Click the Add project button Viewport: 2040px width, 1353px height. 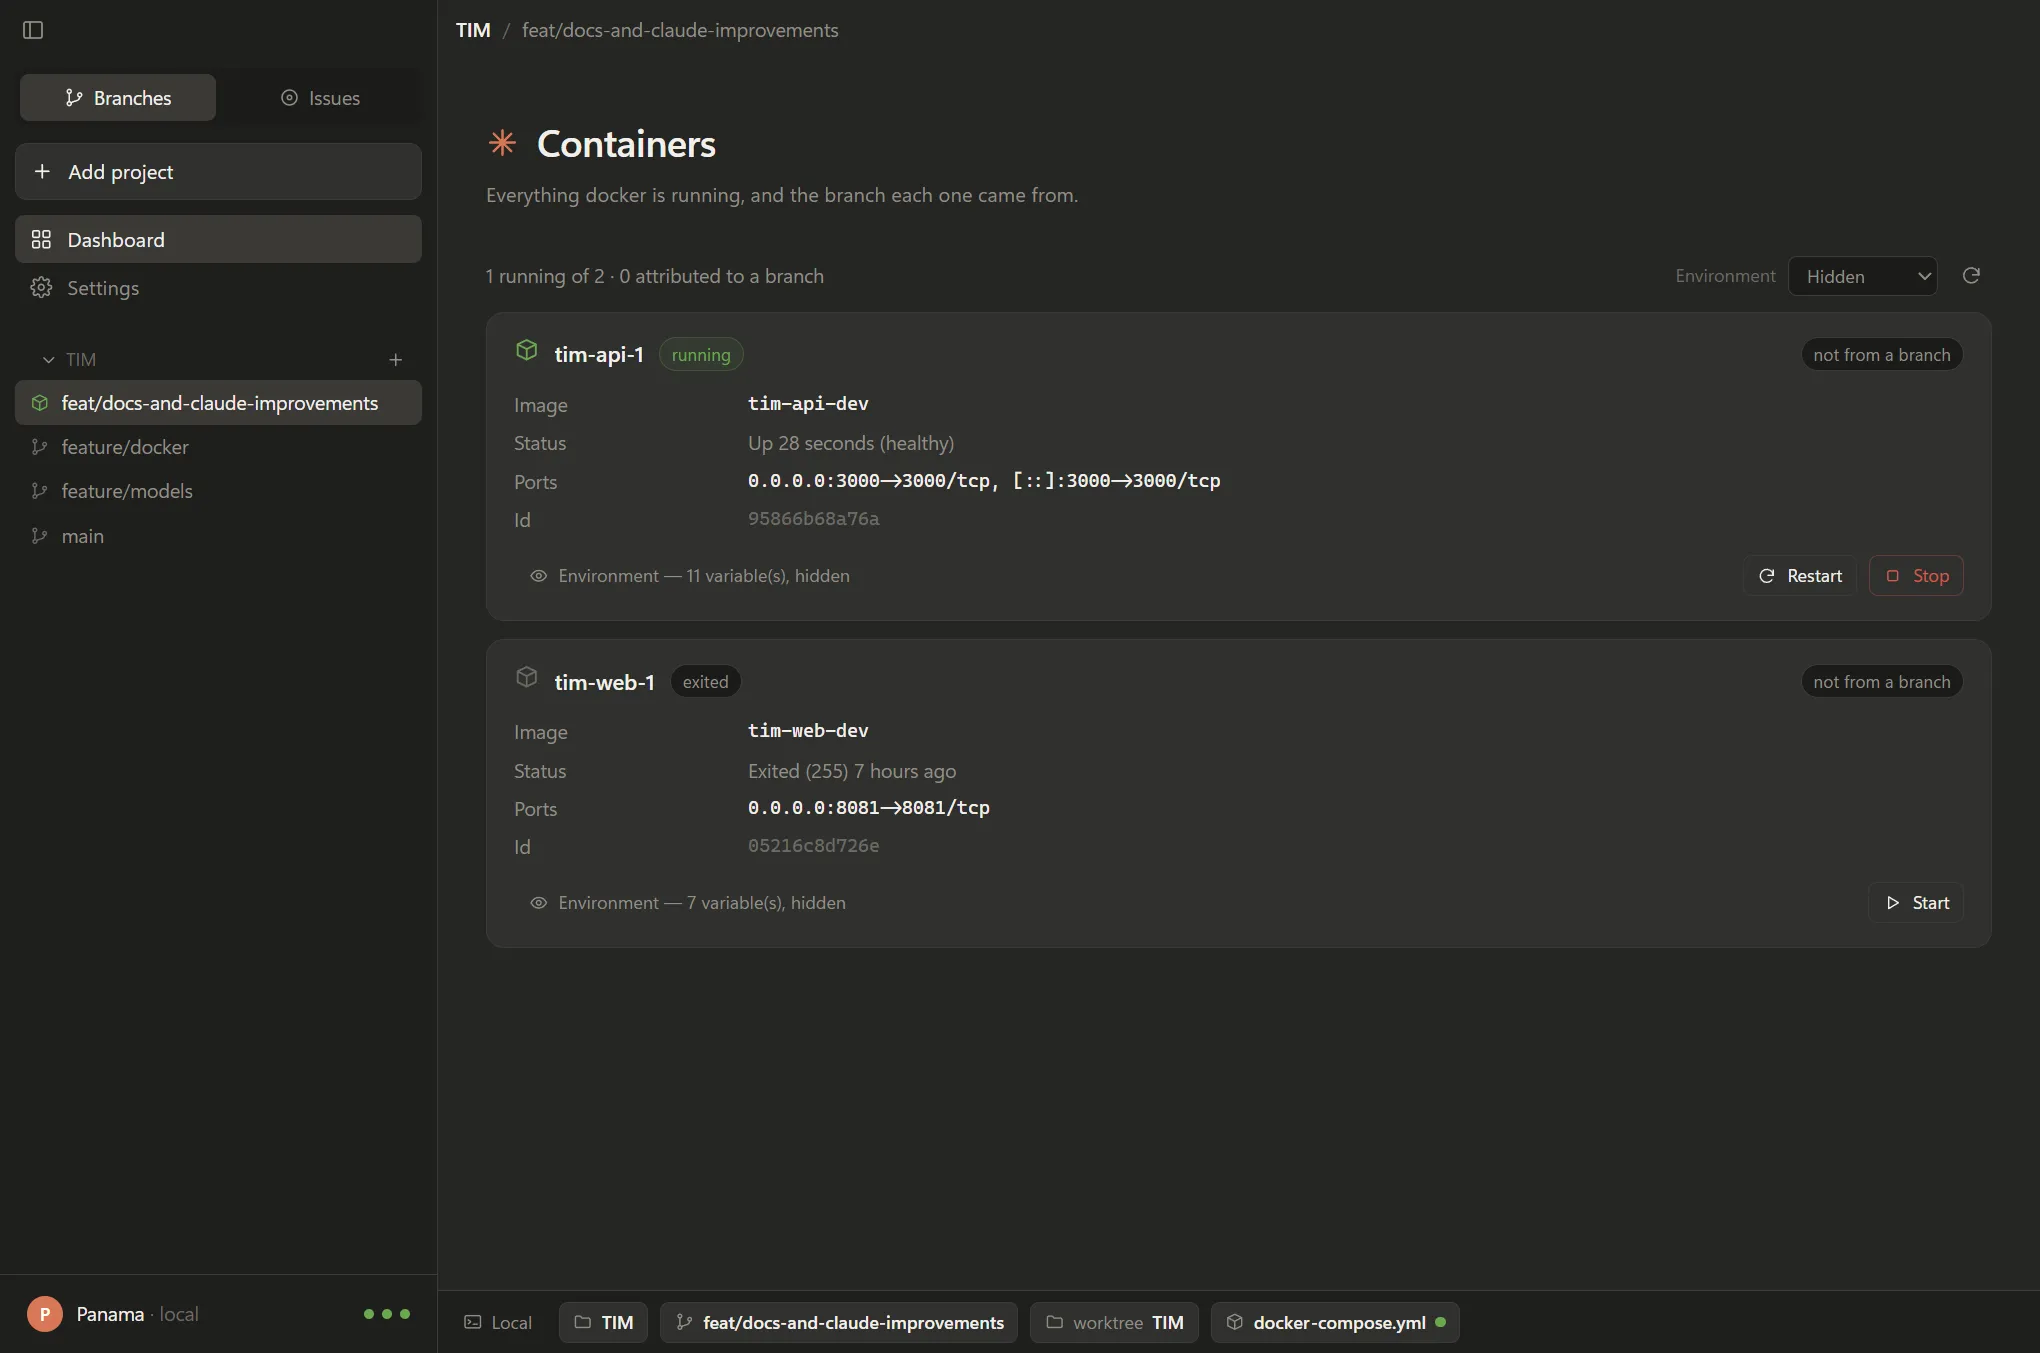coord(218,172)
